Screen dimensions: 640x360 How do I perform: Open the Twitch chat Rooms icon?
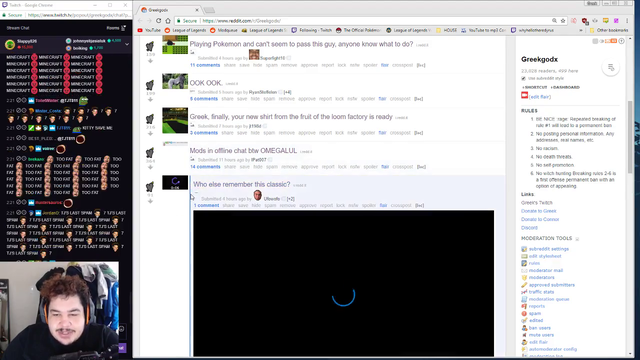click(123, 28)
